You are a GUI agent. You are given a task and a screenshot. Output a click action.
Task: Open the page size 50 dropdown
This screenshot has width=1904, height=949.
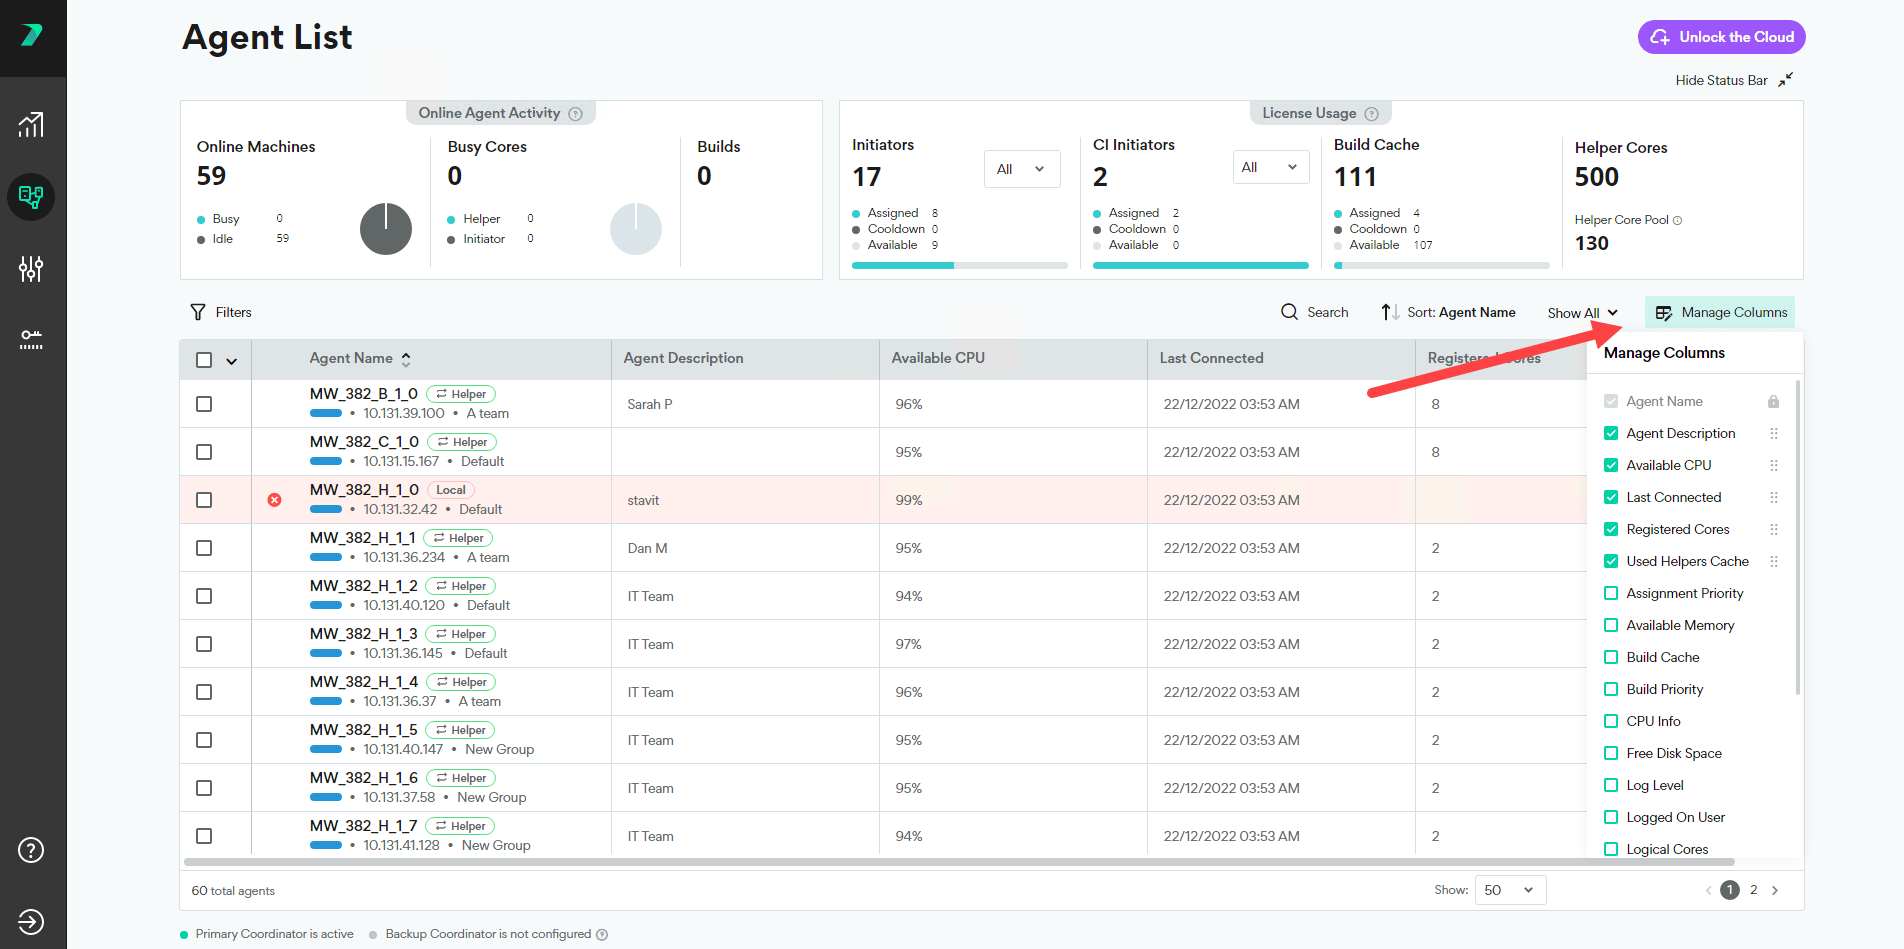pos(1511,890)
